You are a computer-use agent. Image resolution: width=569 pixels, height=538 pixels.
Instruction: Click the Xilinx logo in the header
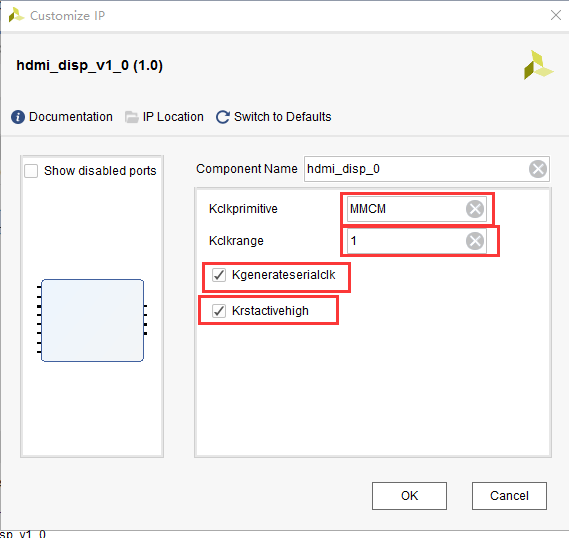pyautogui.click(x=538, y=65)
